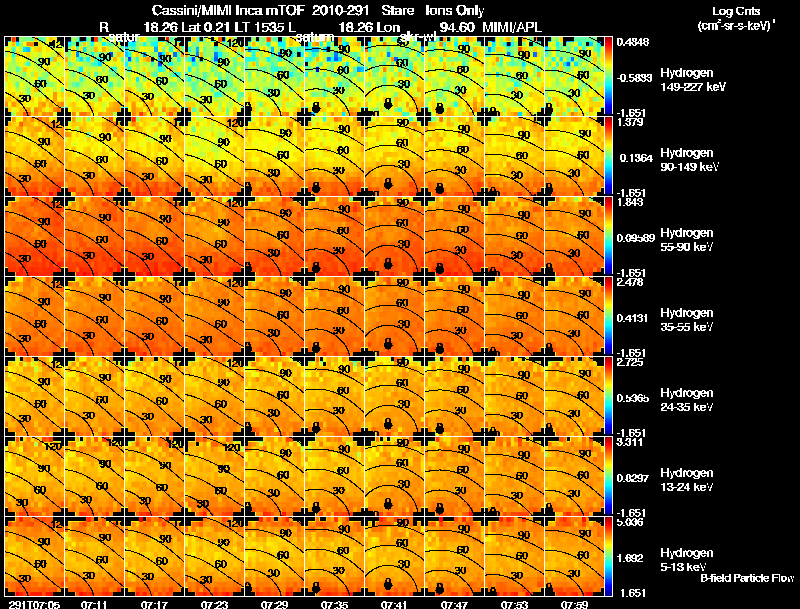Viewport: 800px width, 609px height.
Task: Click the color bar for Hydrogen 90-149 keV
Action: (608, 156)
